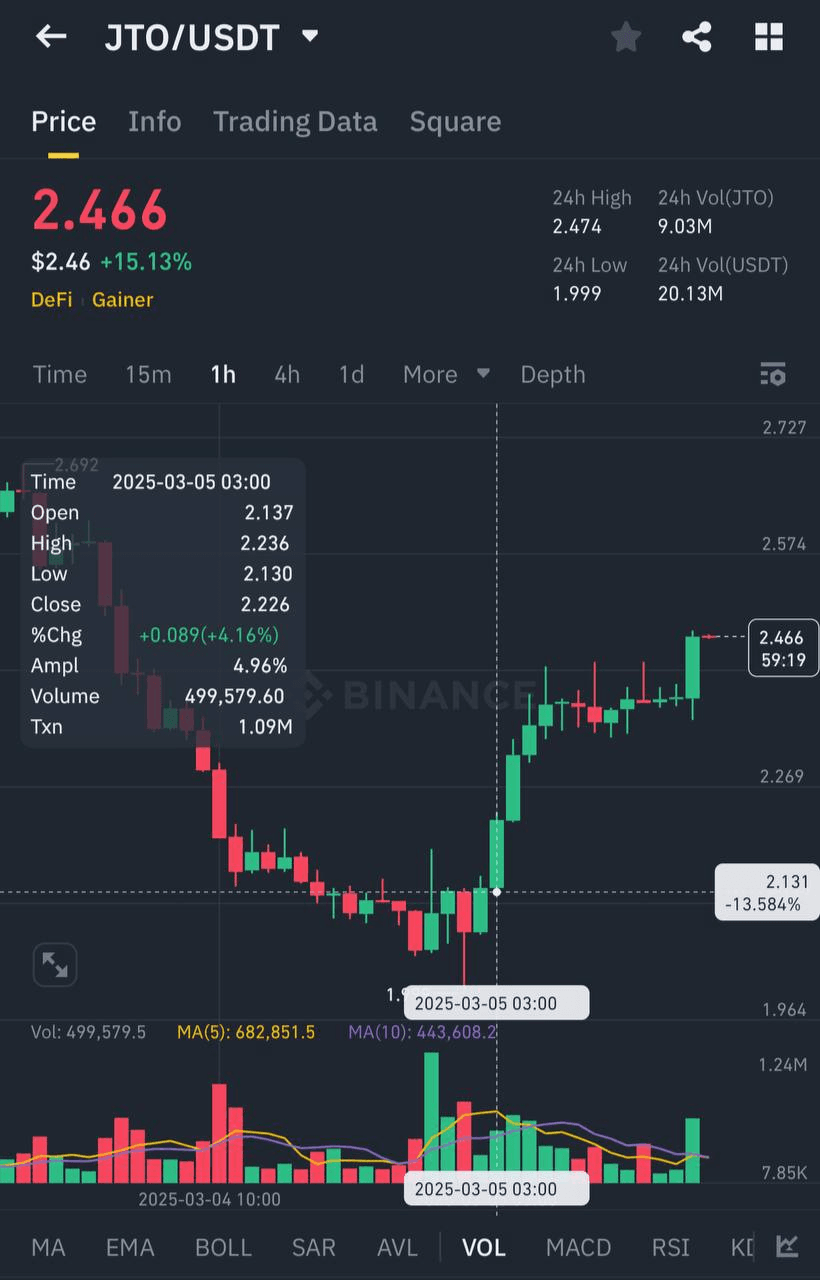Click the JTO/USDT pair title
Image resolution: width=820 pixels, height=1280 pixels.
(192, 37)
